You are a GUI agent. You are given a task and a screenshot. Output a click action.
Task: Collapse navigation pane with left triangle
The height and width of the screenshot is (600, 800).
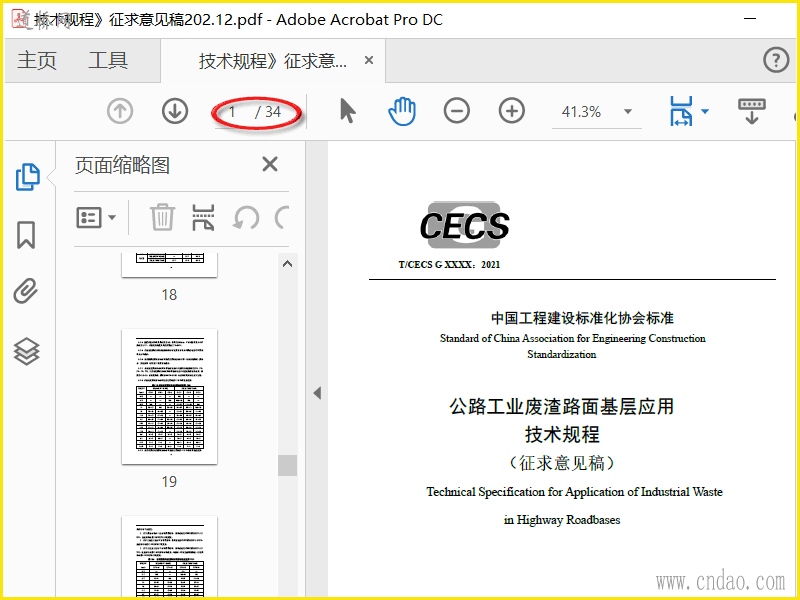(317, 393)
